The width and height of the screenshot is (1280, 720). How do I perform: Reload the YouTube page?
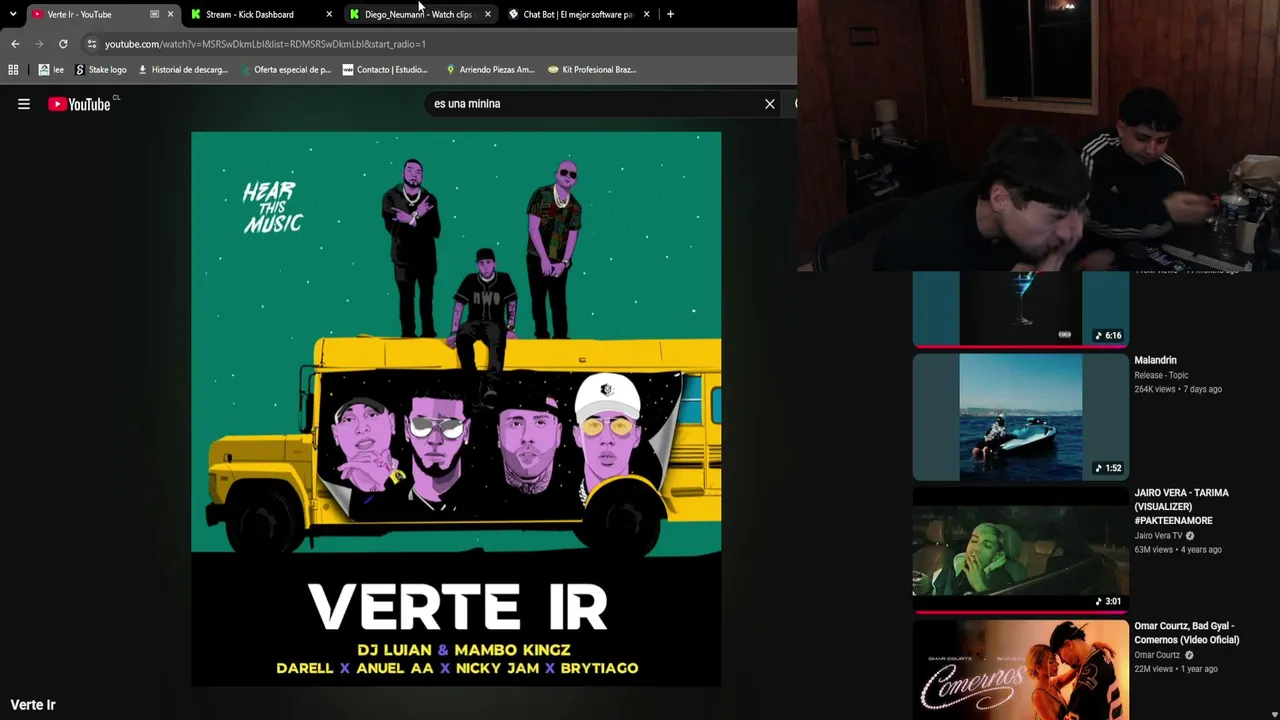pyautogui.click(x=63, y=44)
